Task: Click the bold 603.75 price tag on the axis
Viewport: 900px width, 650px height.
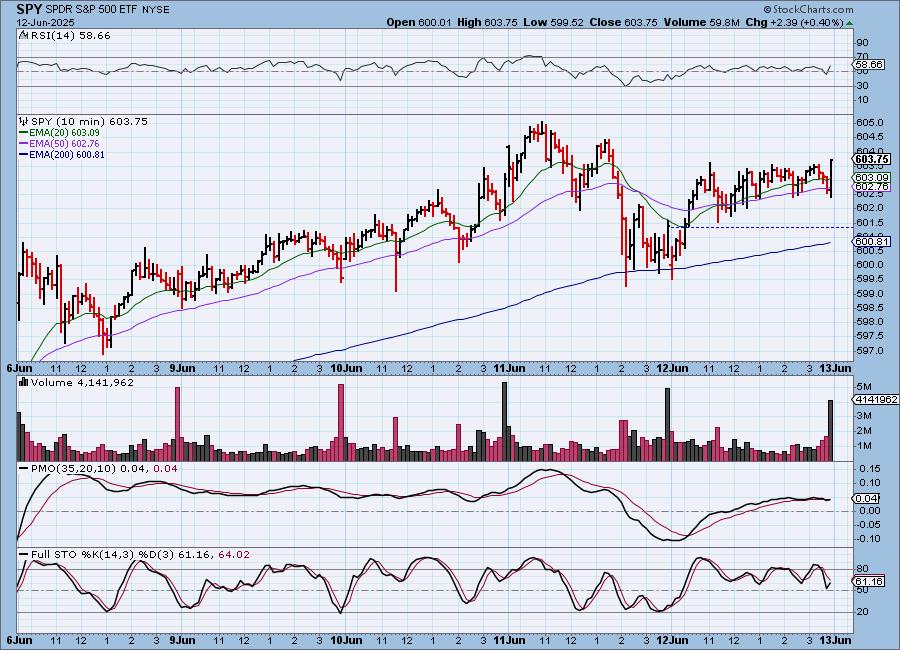Action: pyautogui.click(x=872, y=159)
